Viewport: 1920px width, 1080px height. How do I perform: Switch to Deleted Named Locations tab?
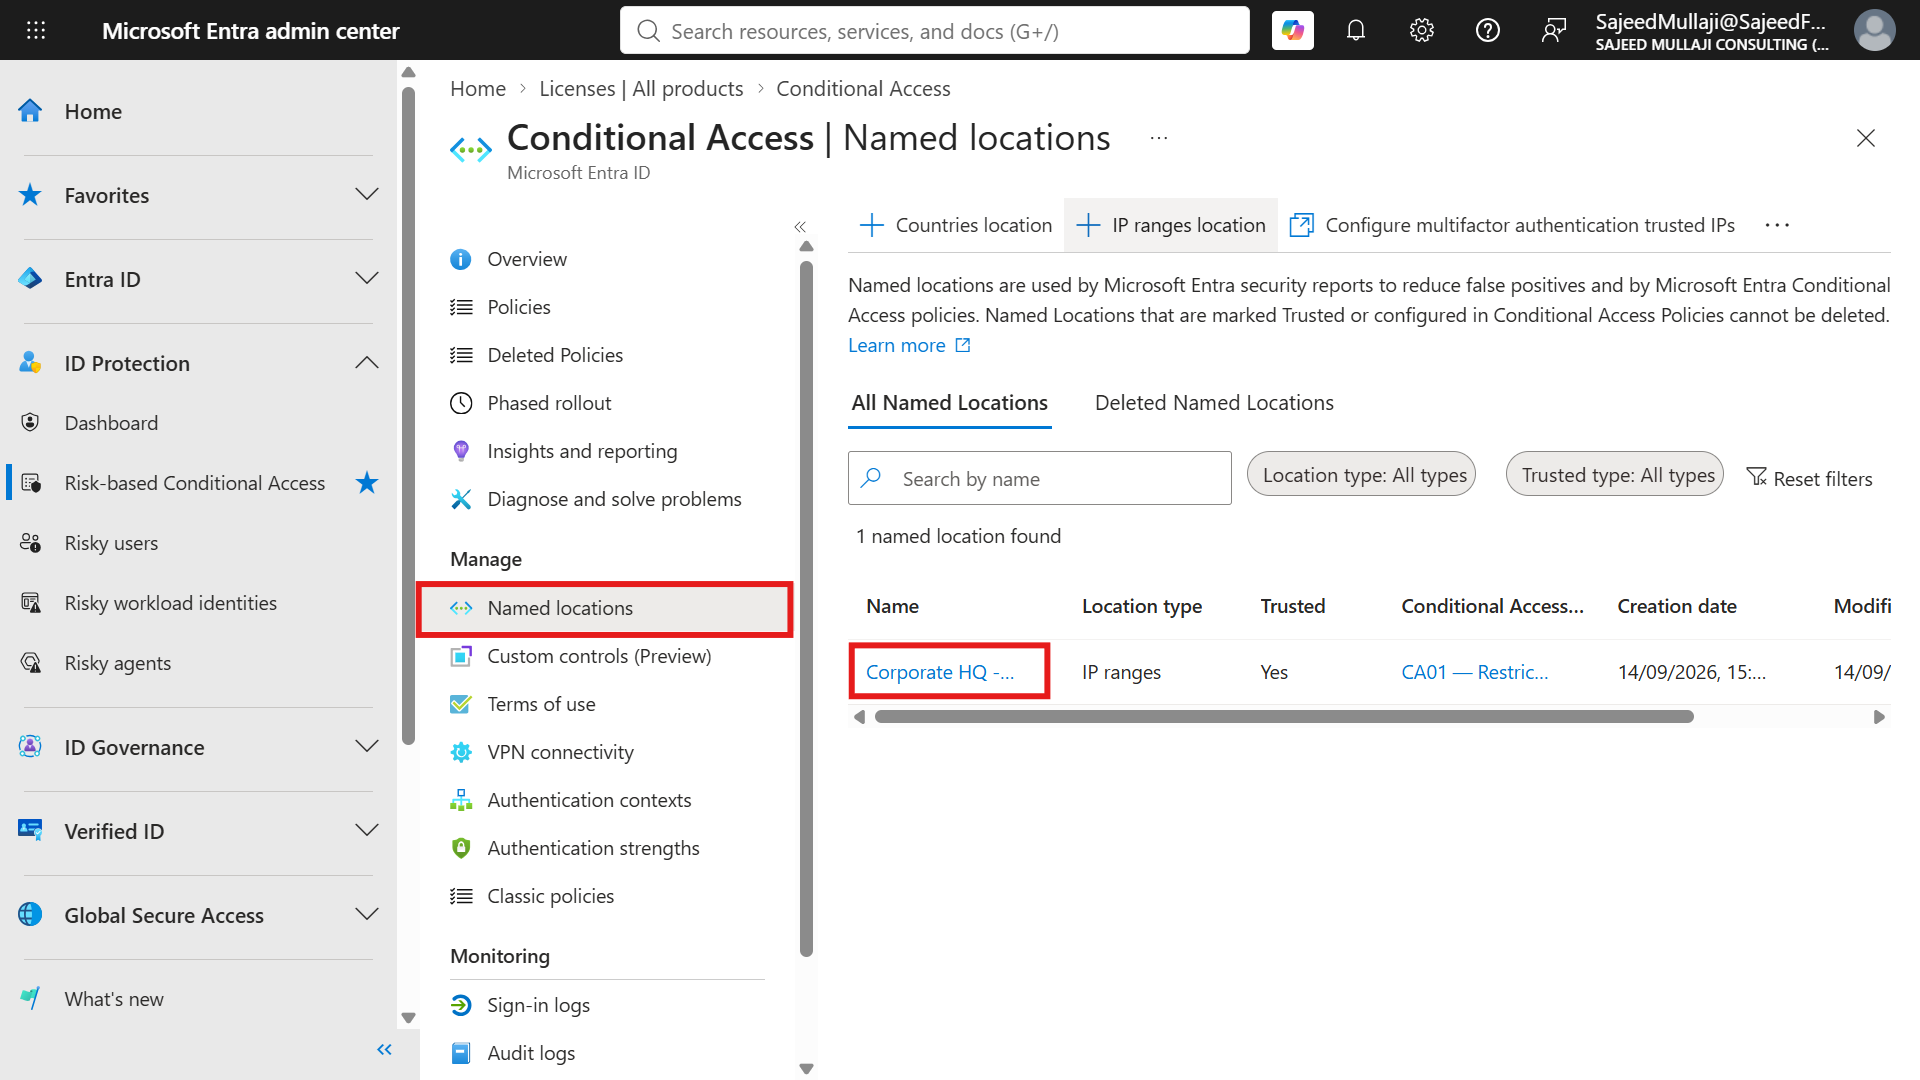1214,402
